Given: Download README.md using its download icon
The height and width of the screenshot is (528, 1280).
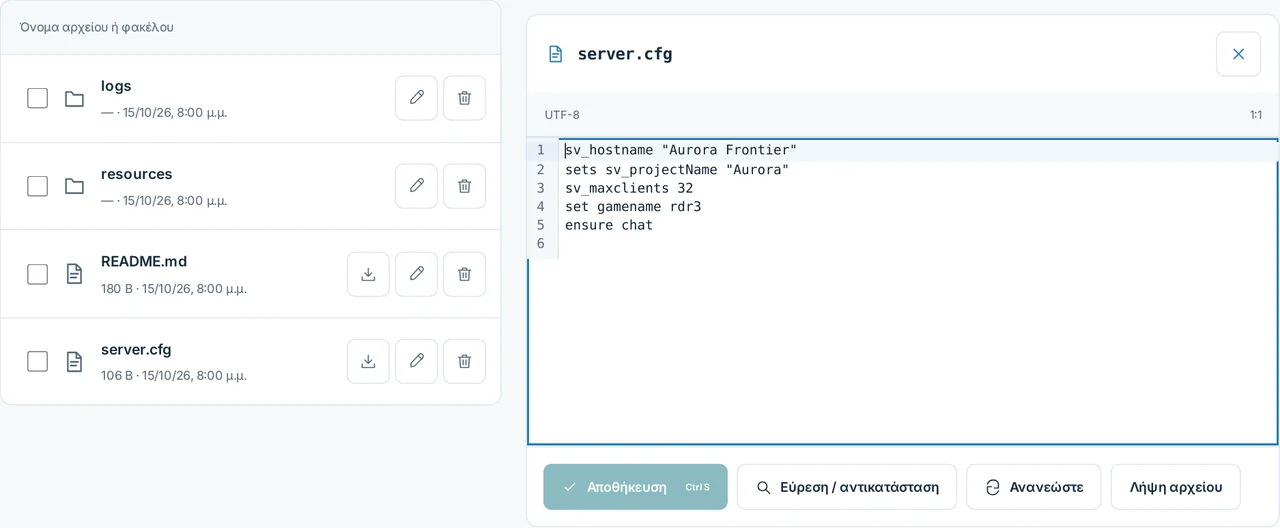Looking at the screenshot, I should (x=368, y=274).
